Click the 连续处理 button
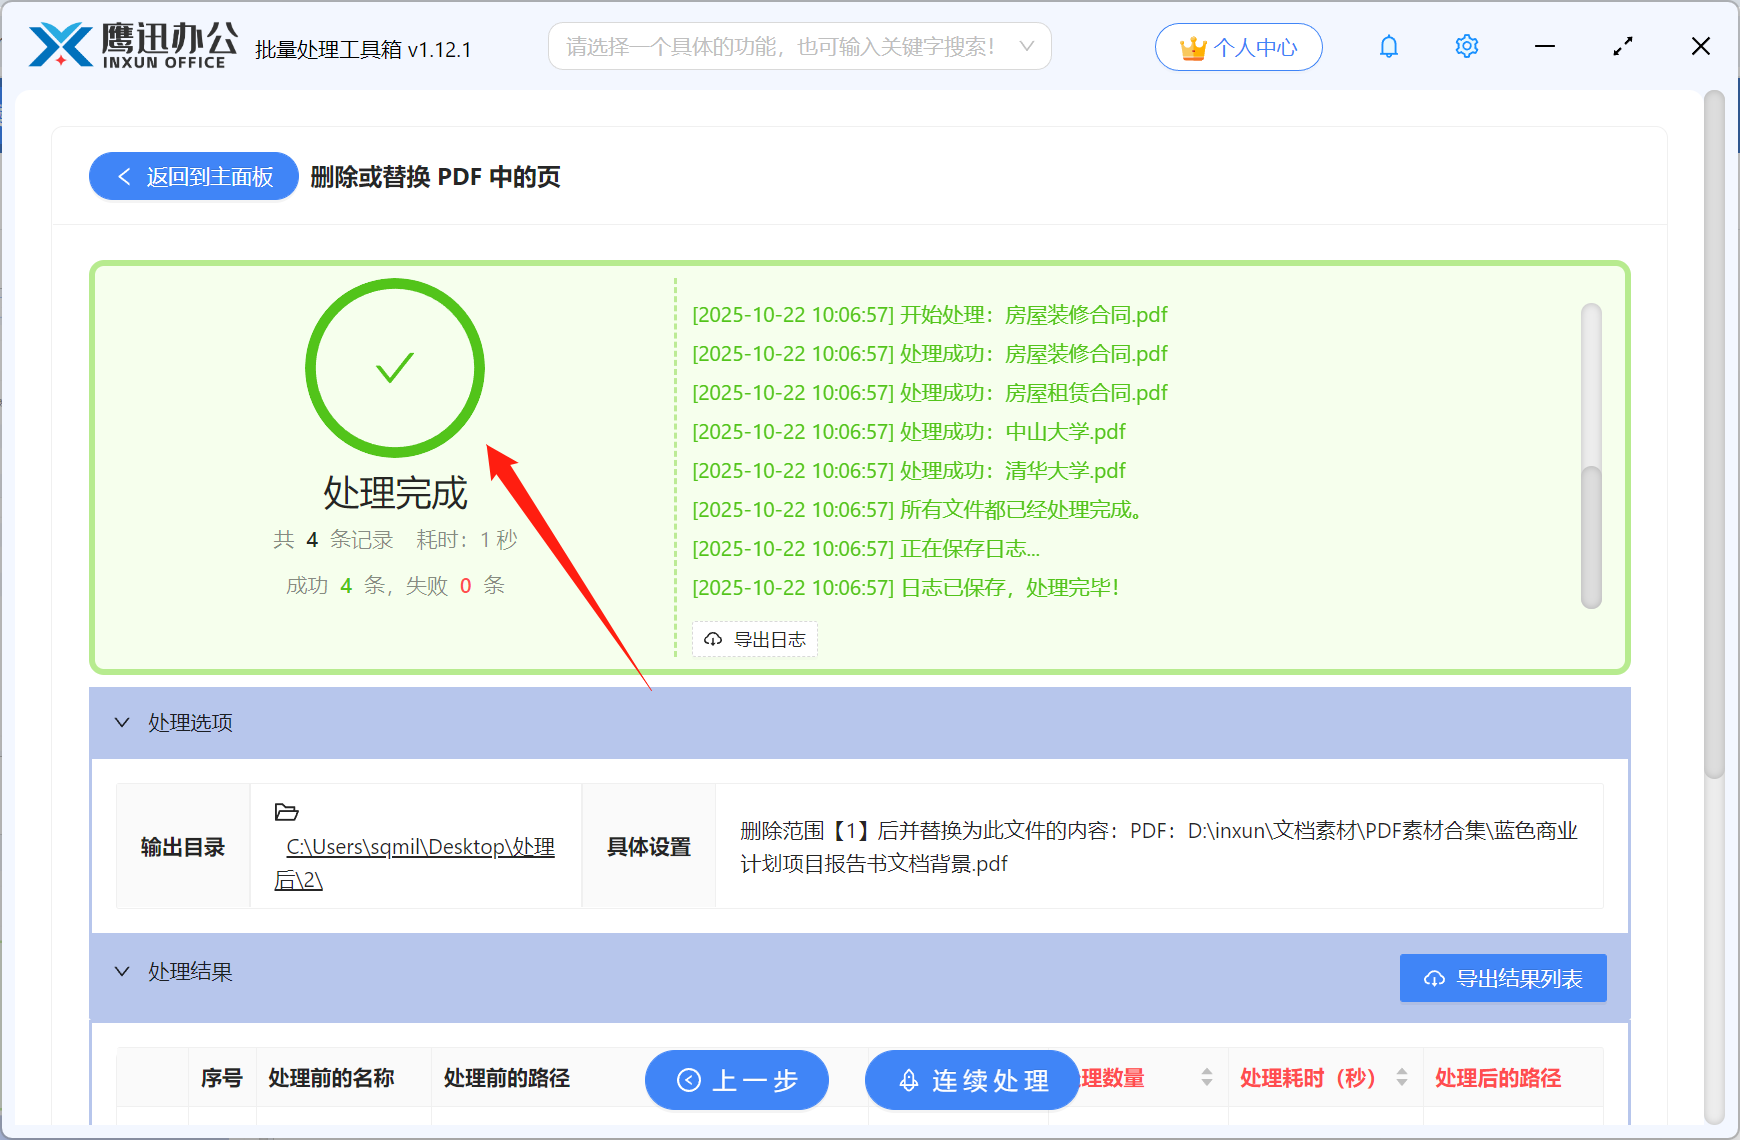 click(972, 1080)
